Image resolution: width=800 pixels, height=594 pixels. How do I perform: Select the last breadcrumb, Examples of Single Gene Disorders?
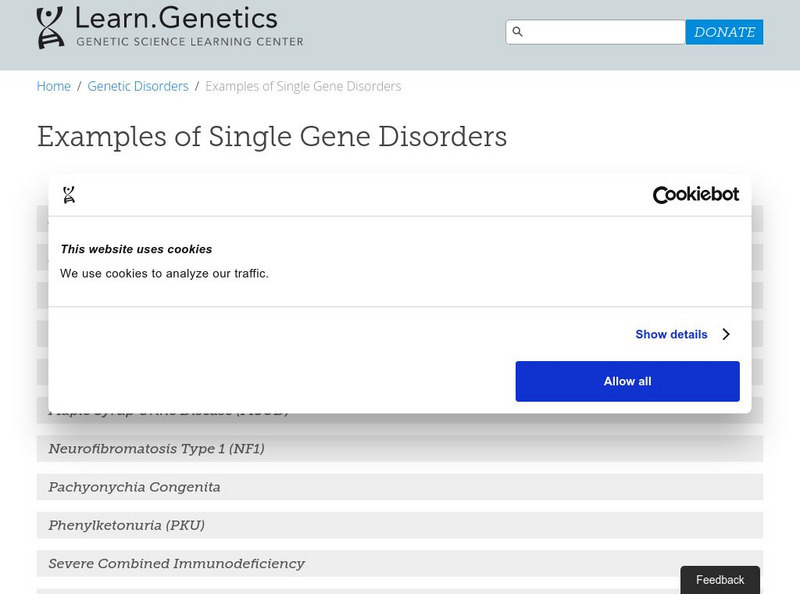(x=303, y=86)
